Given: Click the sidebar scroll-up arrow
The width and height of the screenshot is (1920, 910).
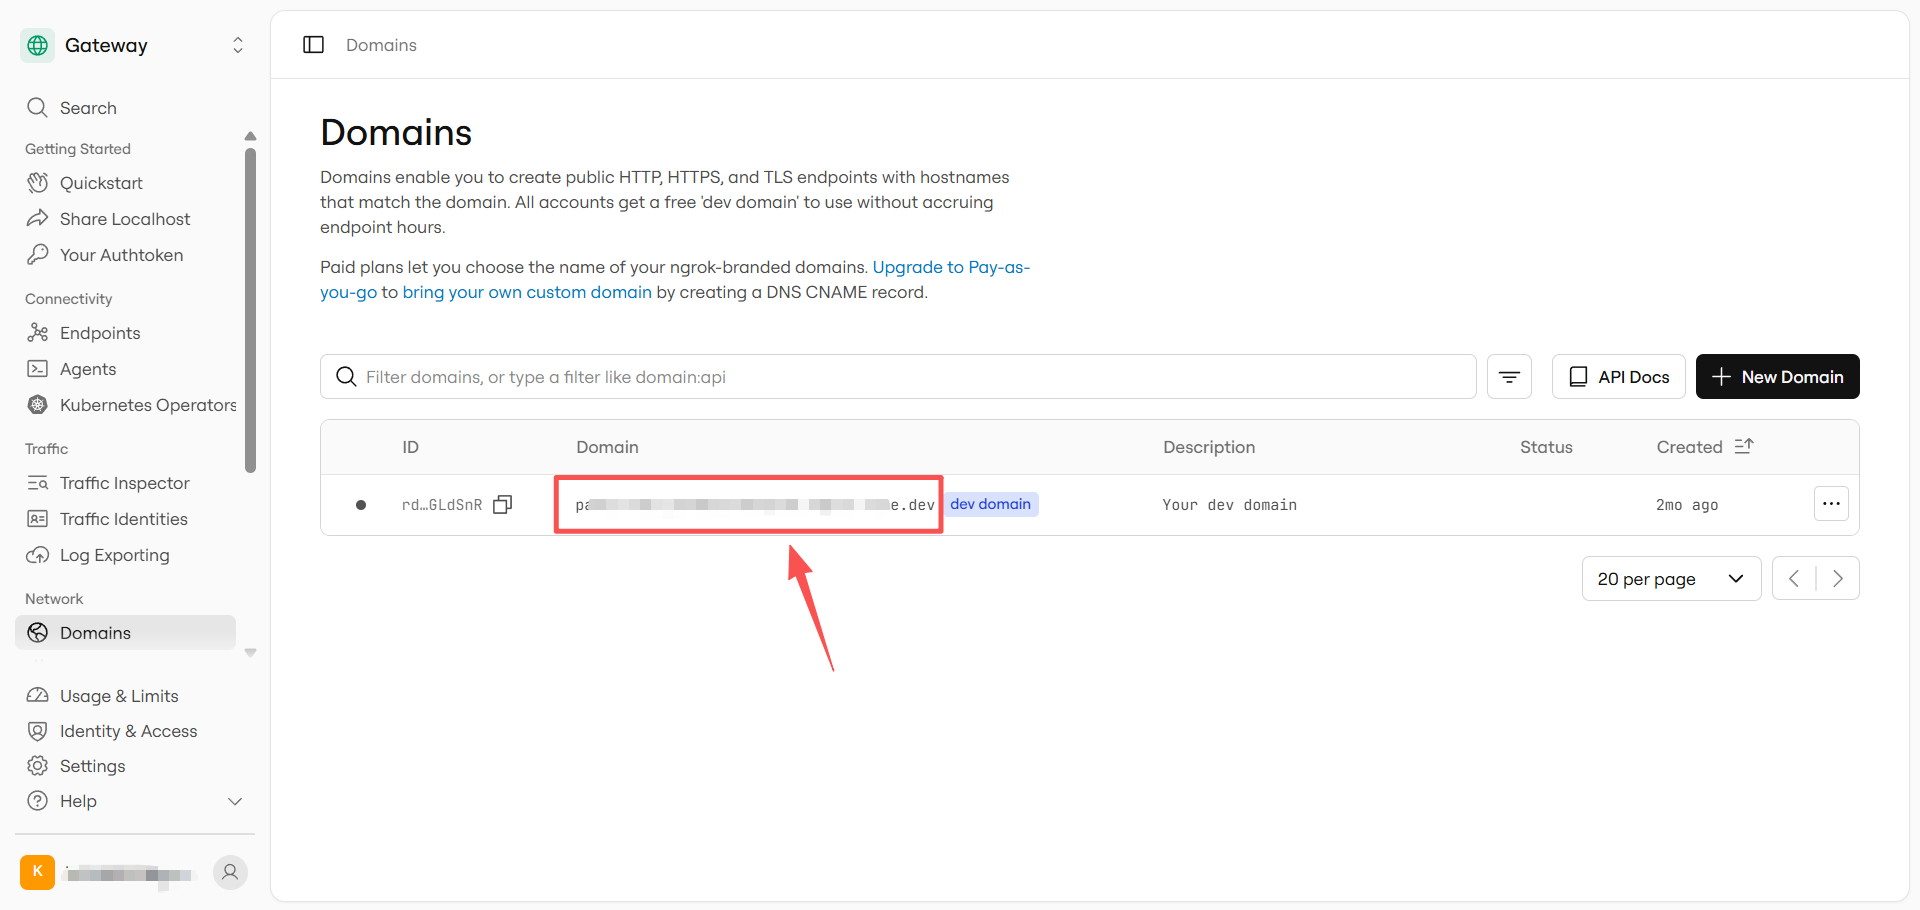Looking at the screenshot, I should pos(250,136).
